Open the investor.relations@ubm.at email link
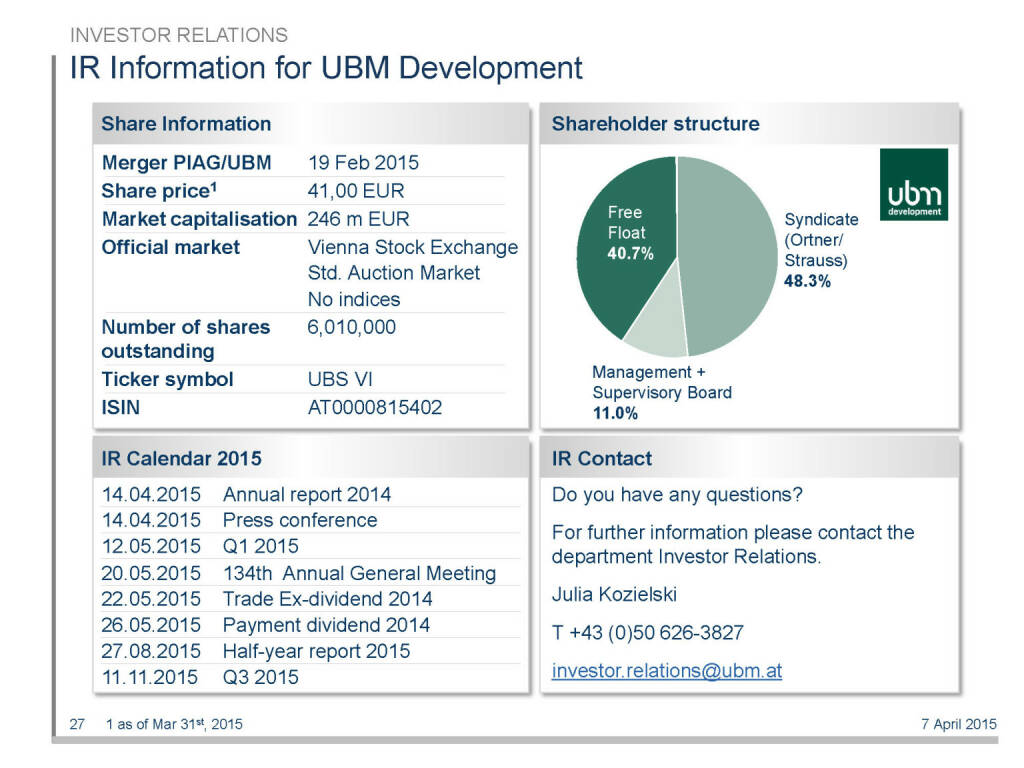Viewport: 1024px width, 768px height. pyautogui.click(x=666, y=671)
